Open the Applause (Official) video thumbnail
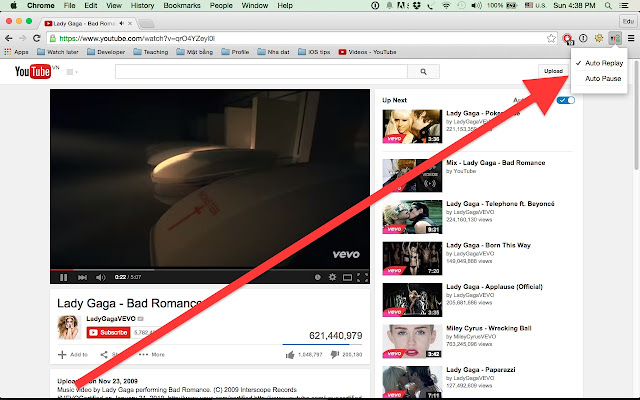Screen dimensions: 640x400 coord(412,300)
